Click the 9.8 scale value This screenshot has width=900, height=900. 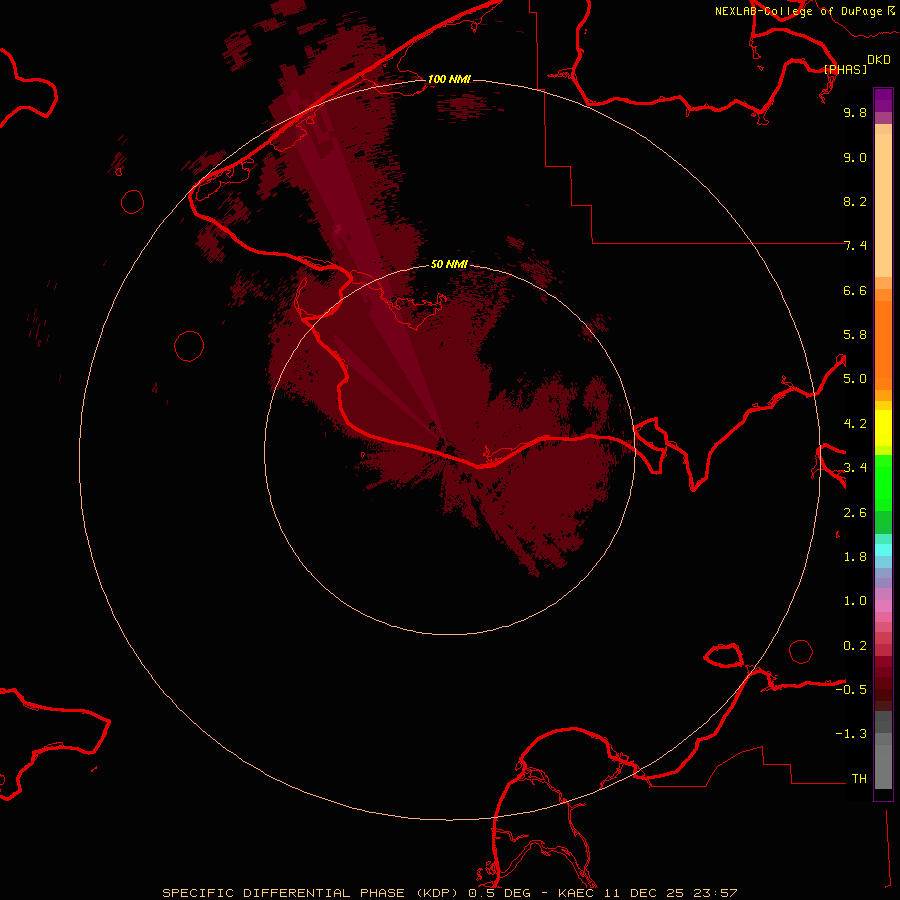pos(855,112)
